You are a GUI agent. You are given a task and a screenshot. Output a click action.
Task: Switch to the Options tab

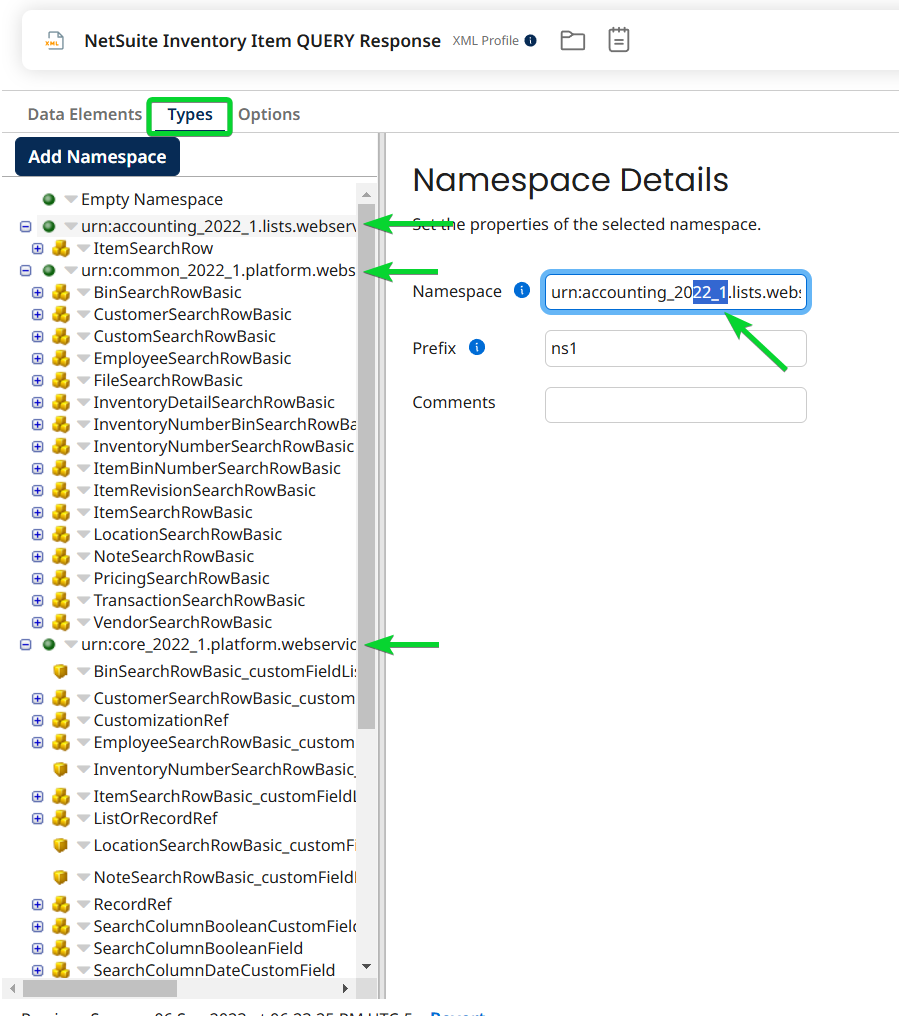269,114
